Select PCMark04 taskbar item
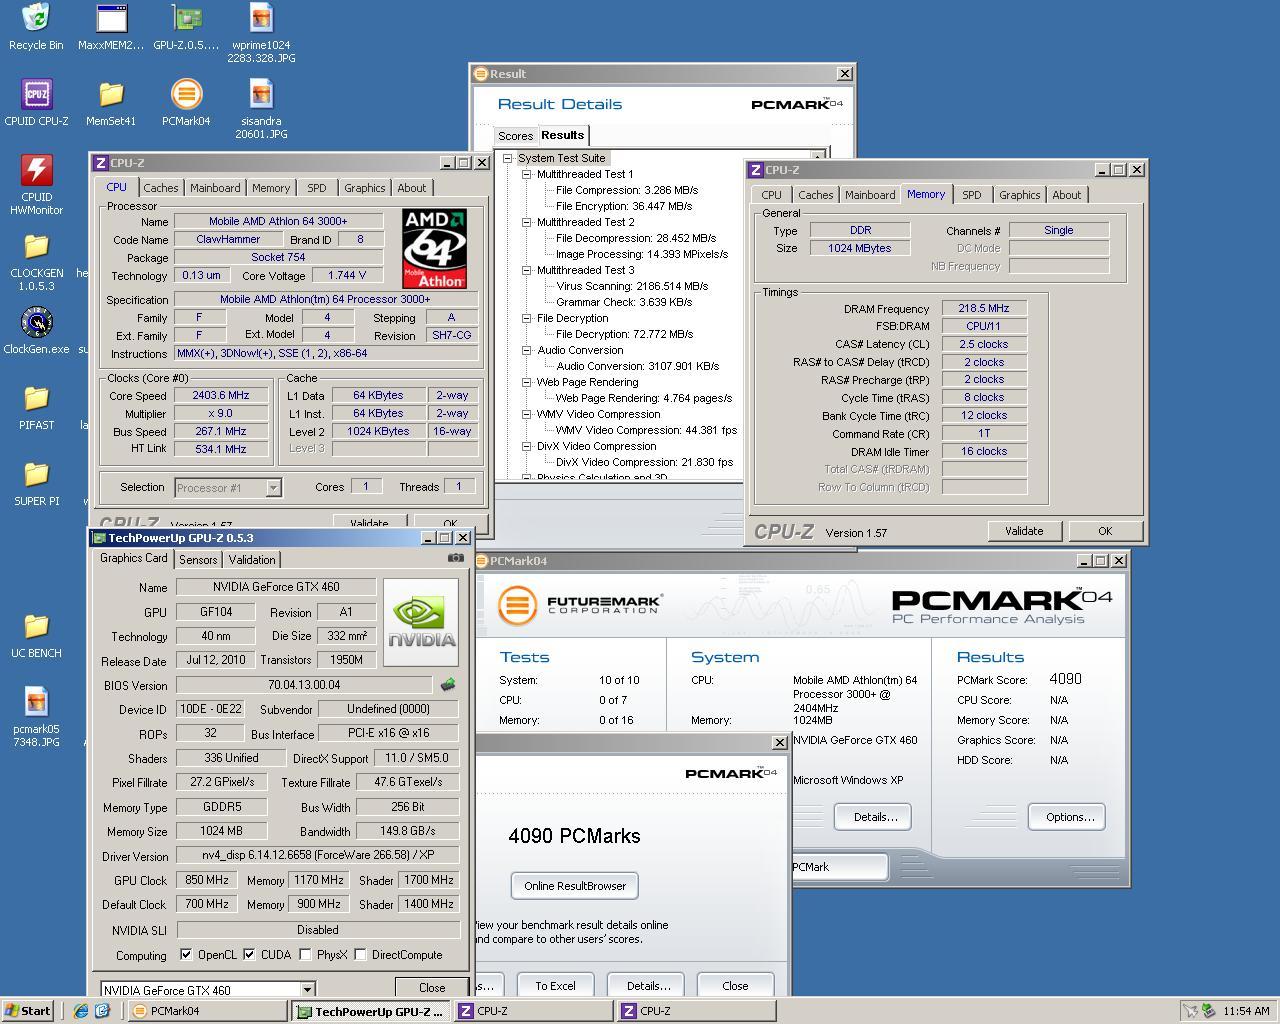The width and height of the screenshot is (1280, 1024). [209, 1011]
